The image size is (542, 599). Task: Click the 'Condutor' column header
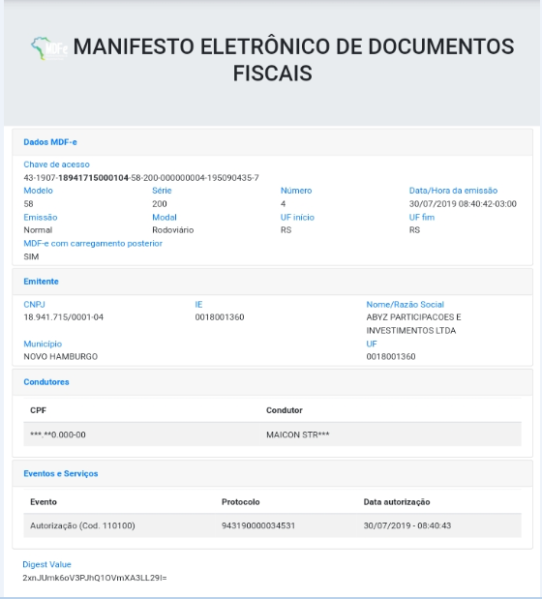284,410
